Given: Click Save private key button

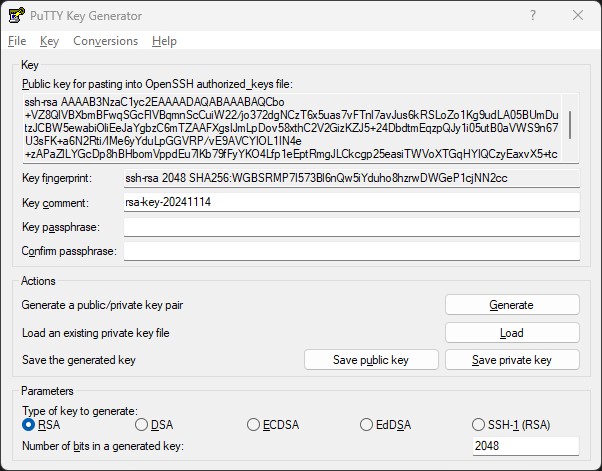Looking at the screenshot, I should [x=512, y=360].
